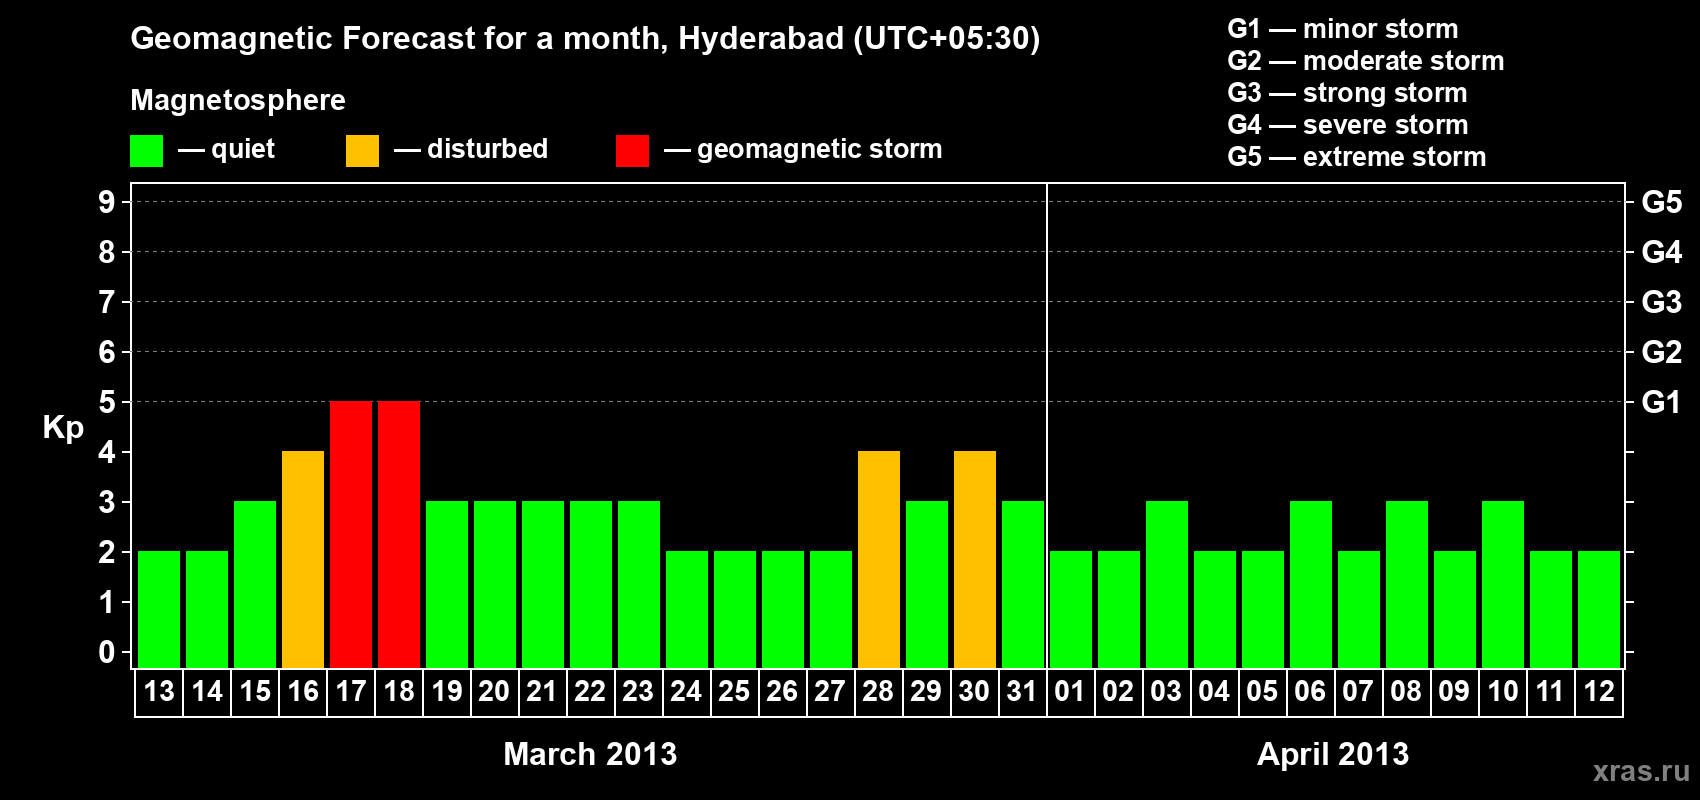
Task: Select the green bar for March 31
Action: (x=1023, y=584)
